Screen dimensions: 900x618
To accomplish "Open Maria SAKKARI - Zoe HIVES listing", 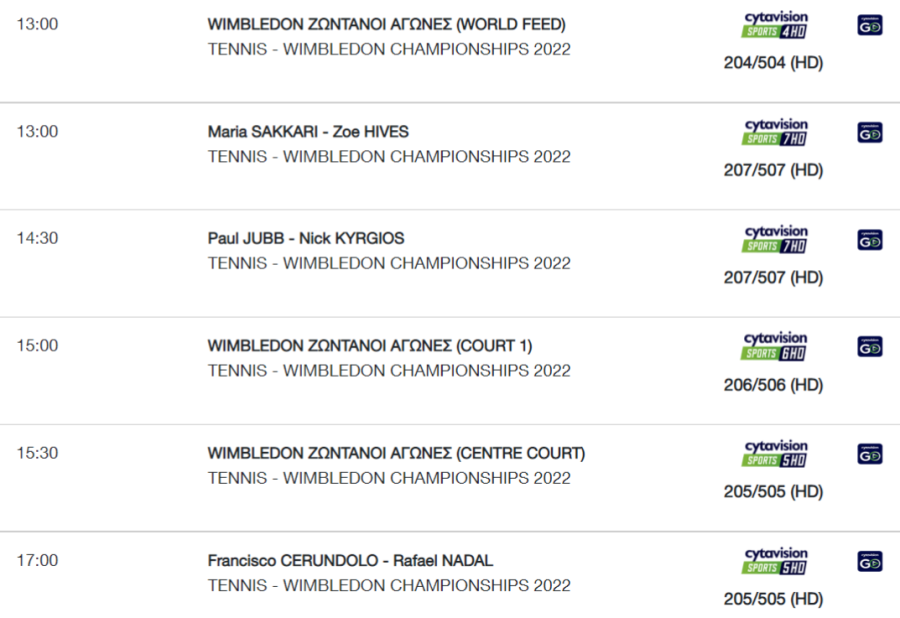I will pyautogui.click(x=308, y=132).
